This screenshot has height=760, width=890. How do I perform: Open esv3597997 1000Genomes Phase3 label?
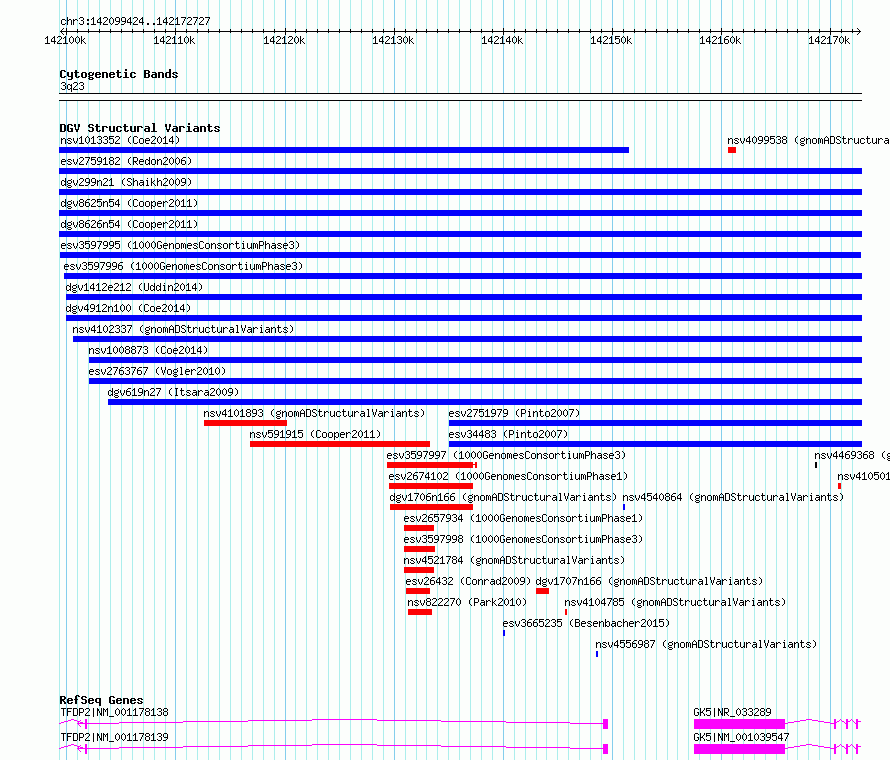(506, 455)
